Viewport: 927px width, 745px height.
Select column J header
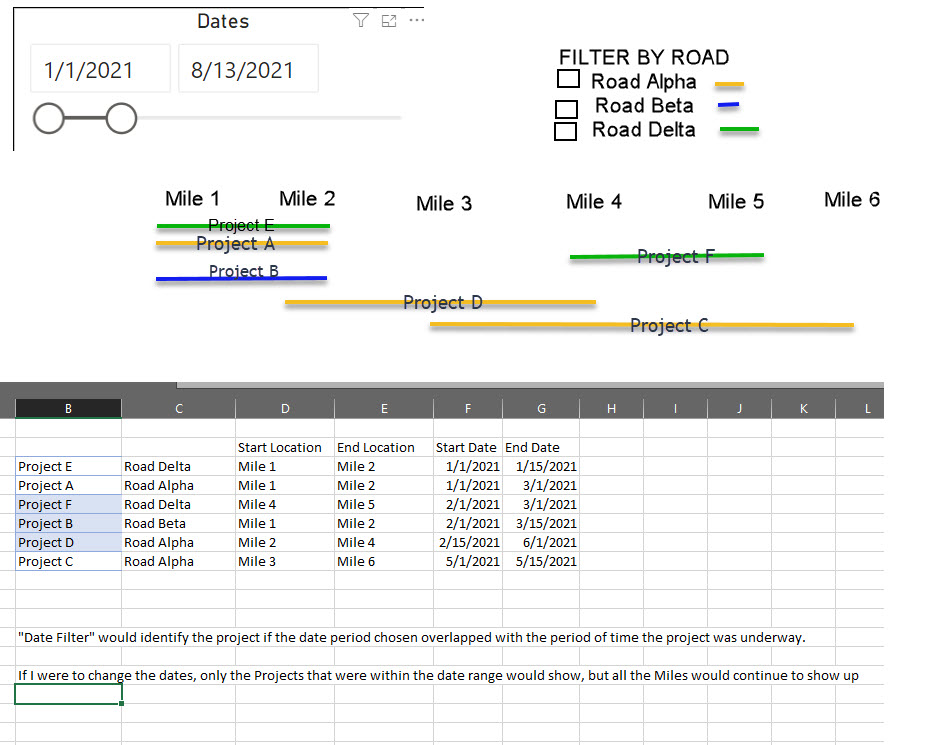739,409
